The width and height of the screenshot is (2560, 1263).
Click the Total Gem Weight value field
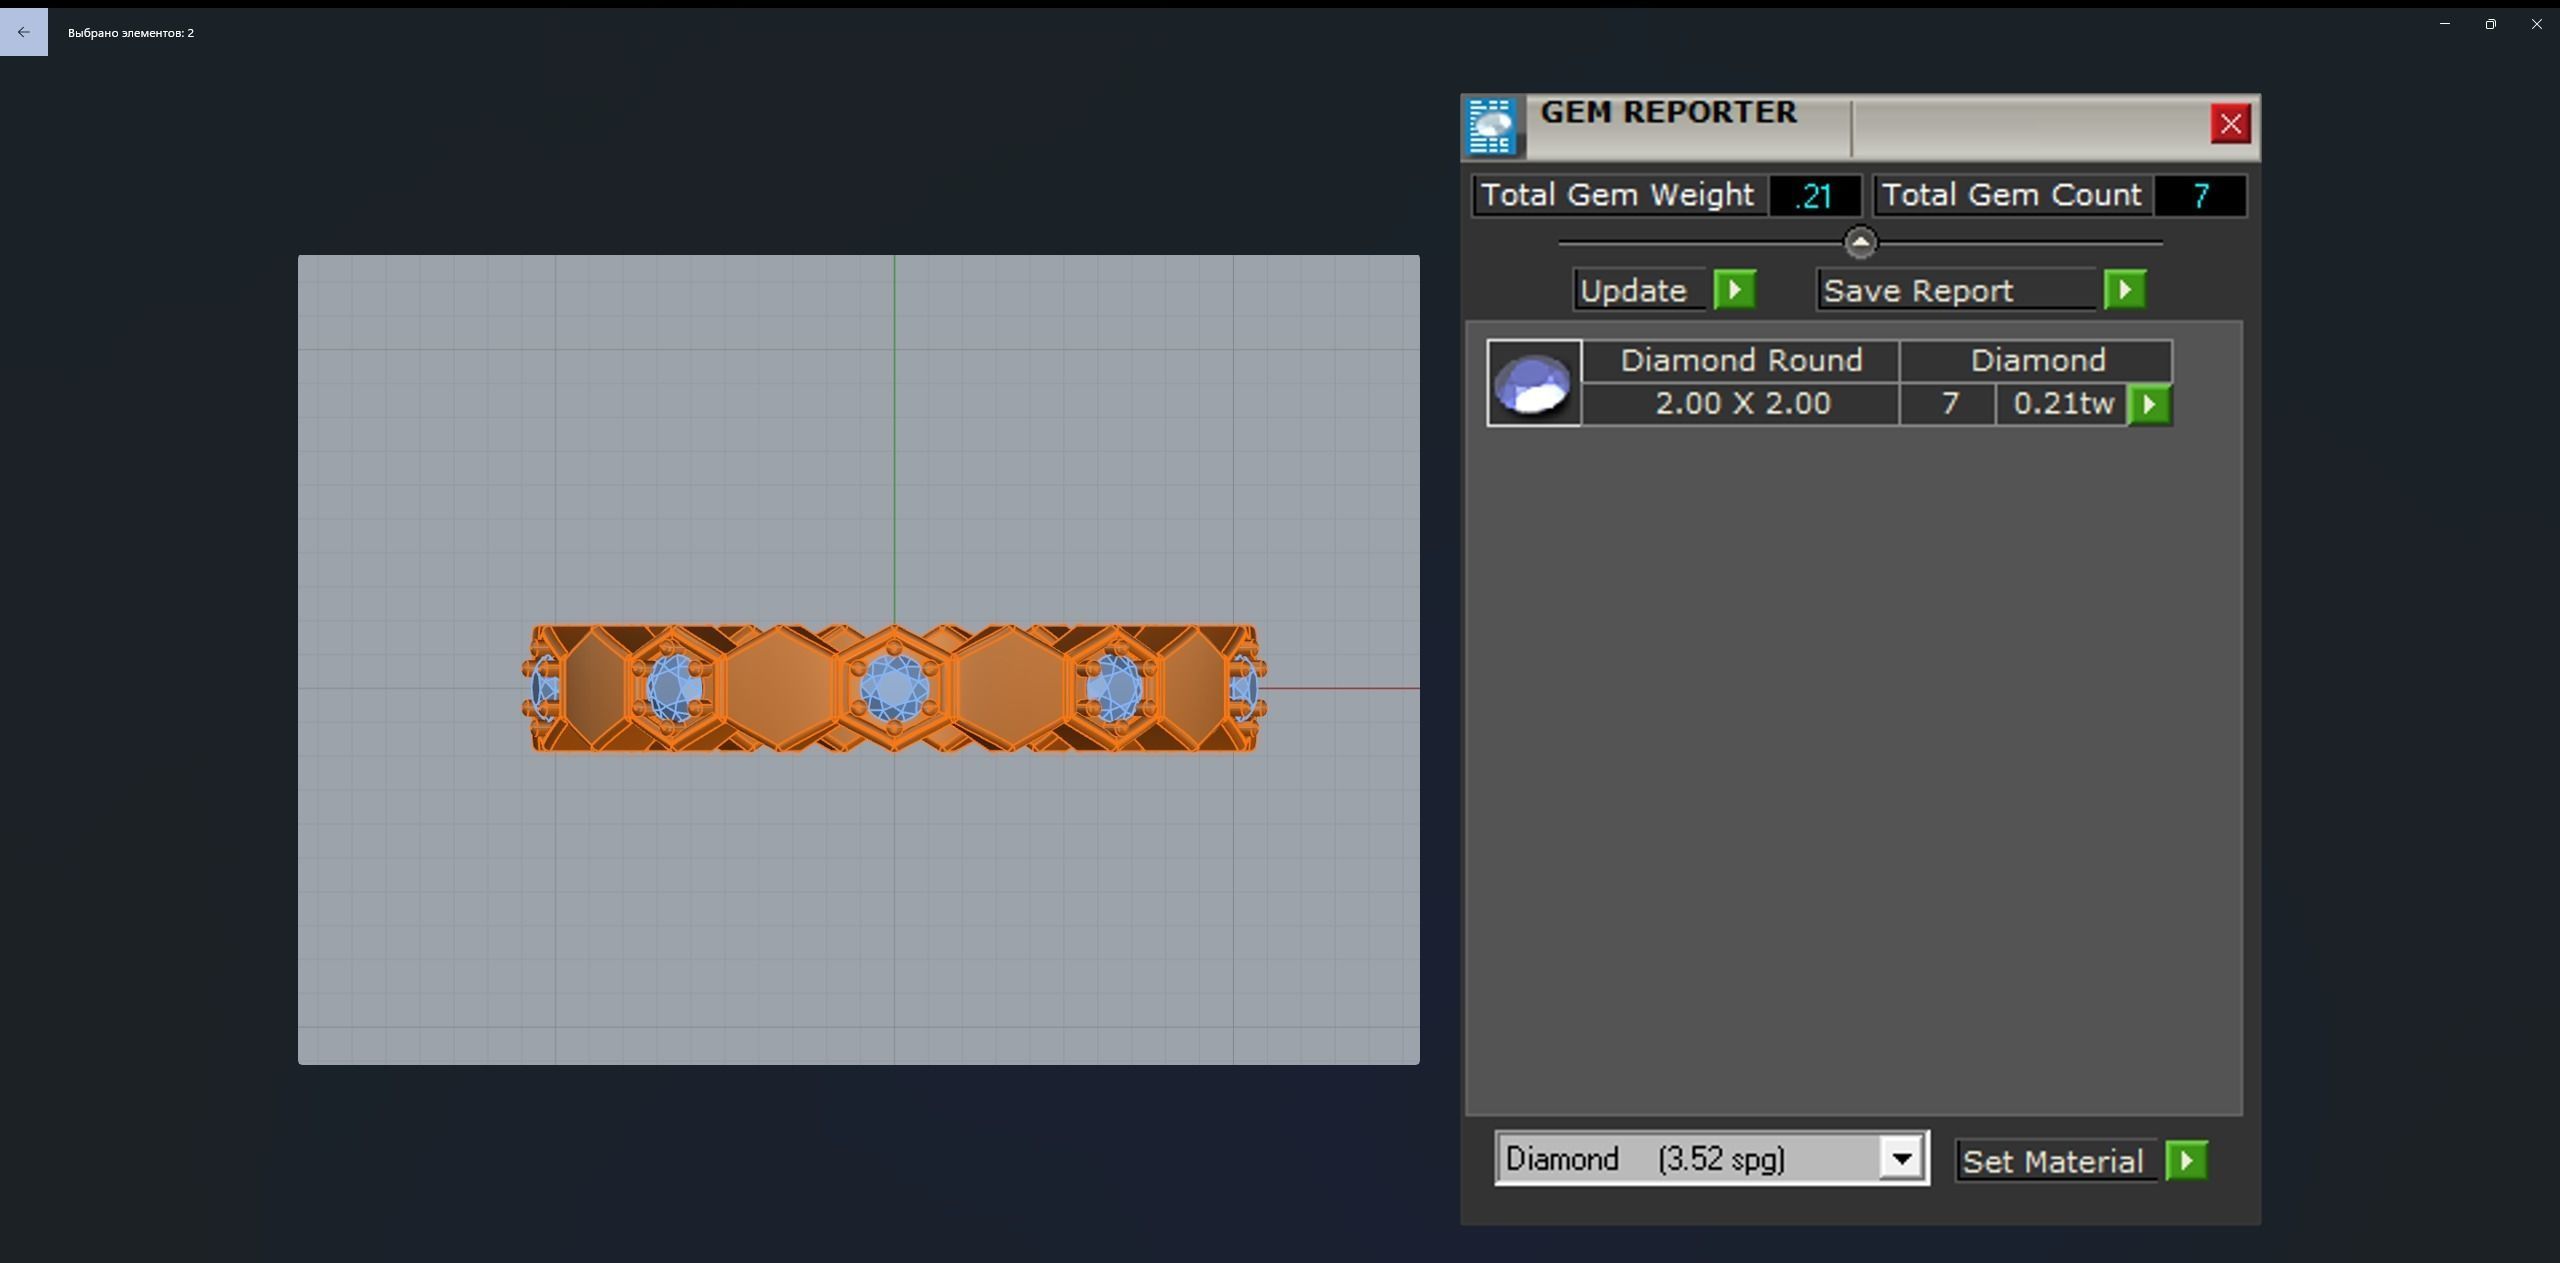[x=1814, y=196]
